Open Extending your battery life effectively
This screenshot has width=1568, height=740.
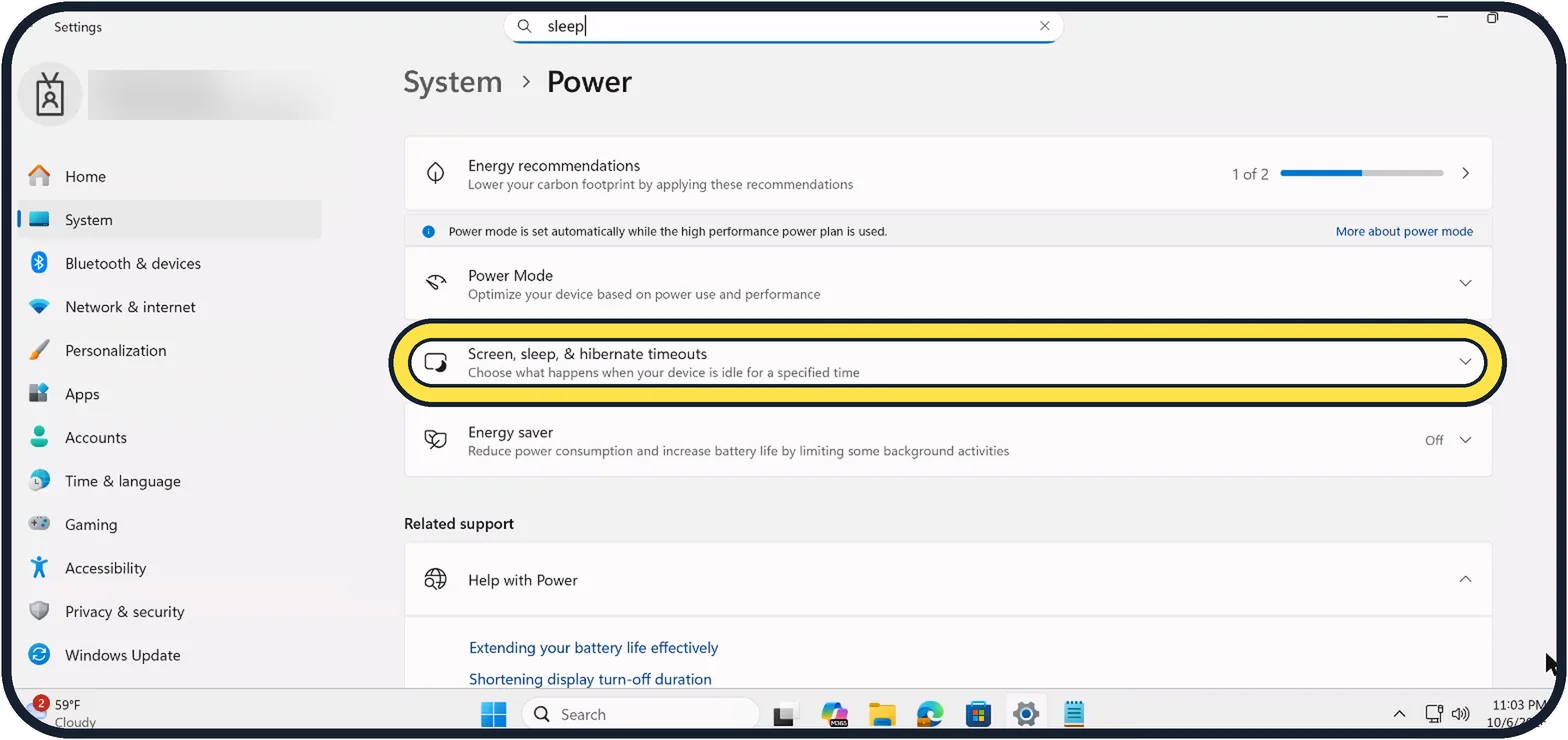(x=593, y=648)
